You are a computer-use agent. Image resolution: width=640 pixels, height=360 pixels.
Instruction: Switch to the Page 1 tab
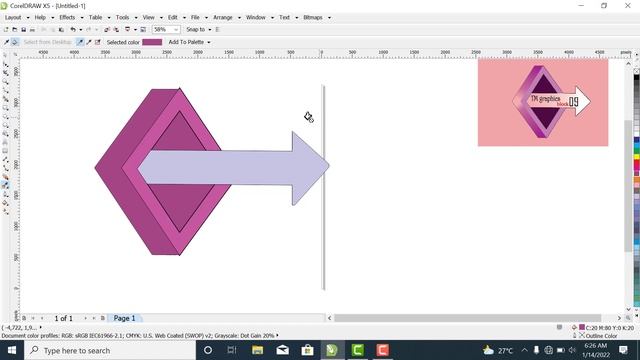[124, 318]
